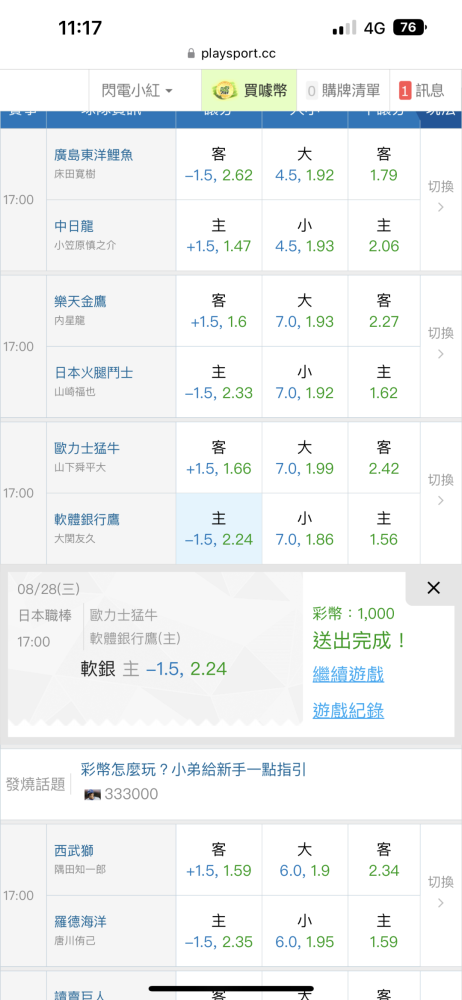
Task: Tap the 繼續遊戲 link
Action: click(348, 674)
